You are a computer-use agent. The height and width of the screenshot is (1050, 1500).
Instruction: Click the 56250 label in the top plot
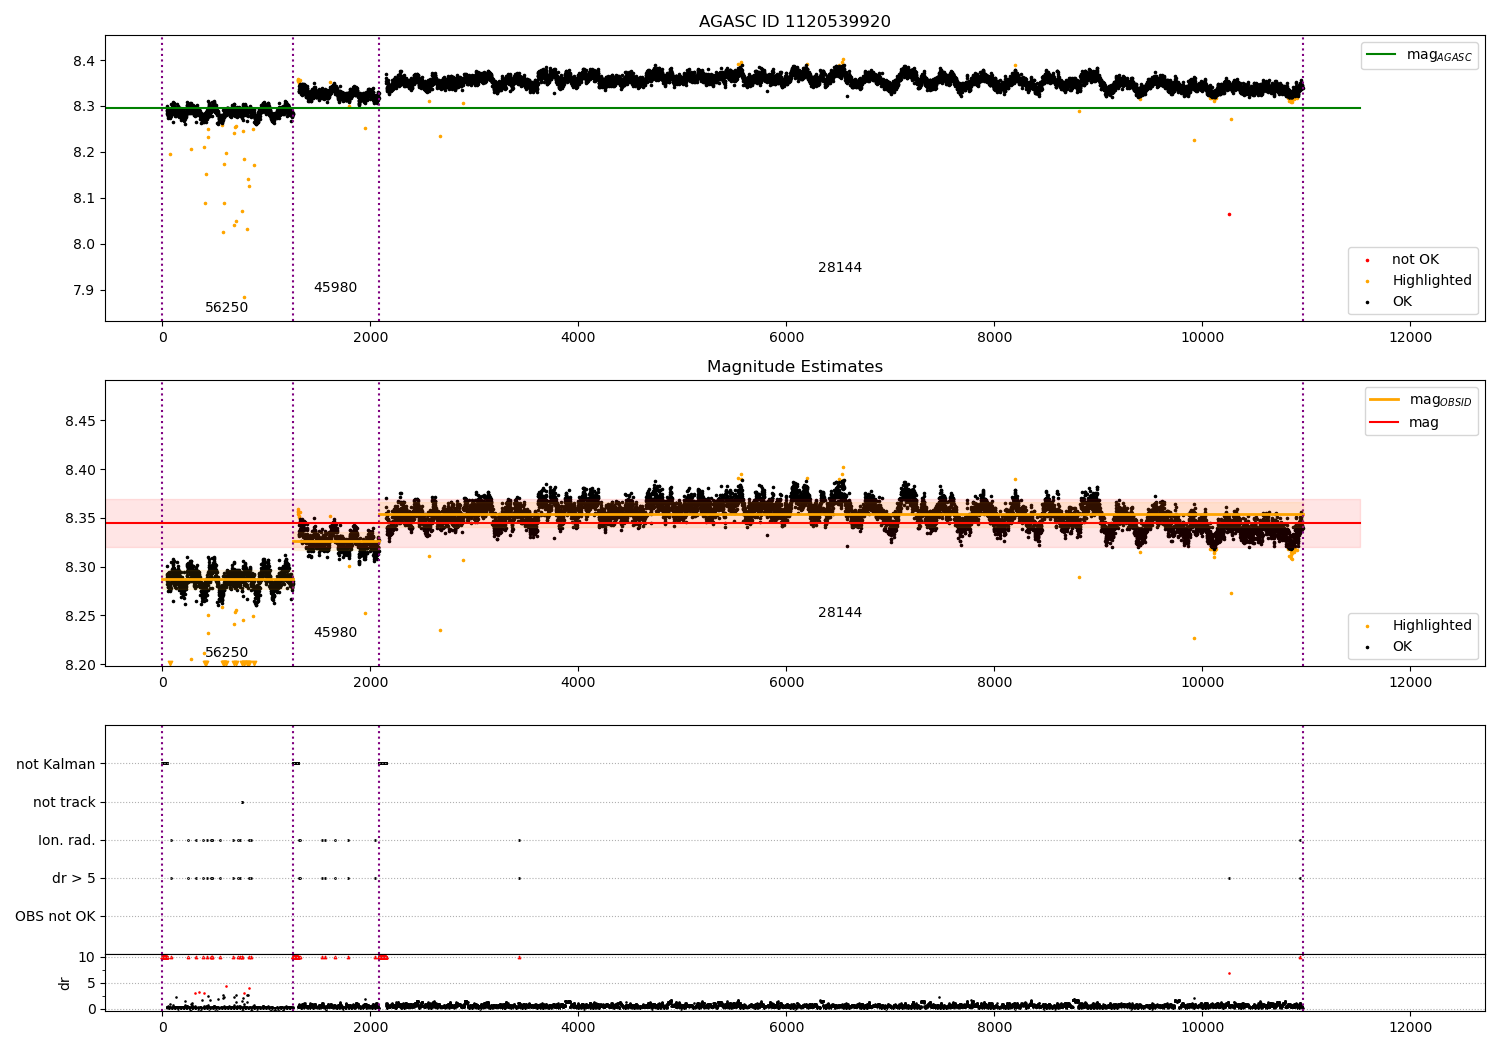click(x=226, y=308)
